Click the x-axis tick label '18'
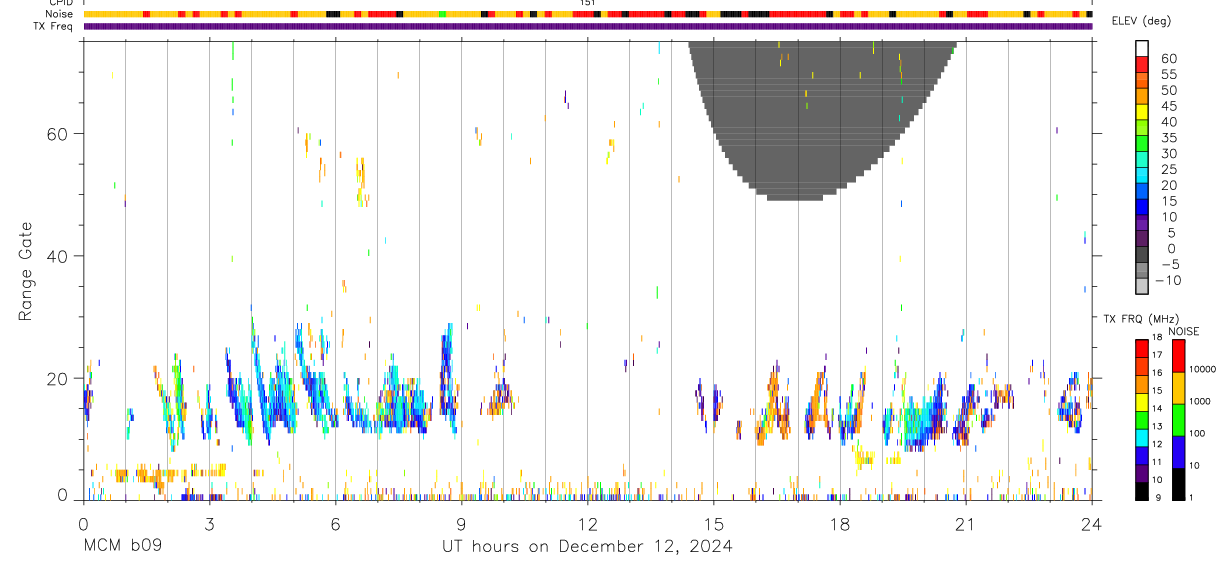The image size is (1228, 567). coord(840,523)
